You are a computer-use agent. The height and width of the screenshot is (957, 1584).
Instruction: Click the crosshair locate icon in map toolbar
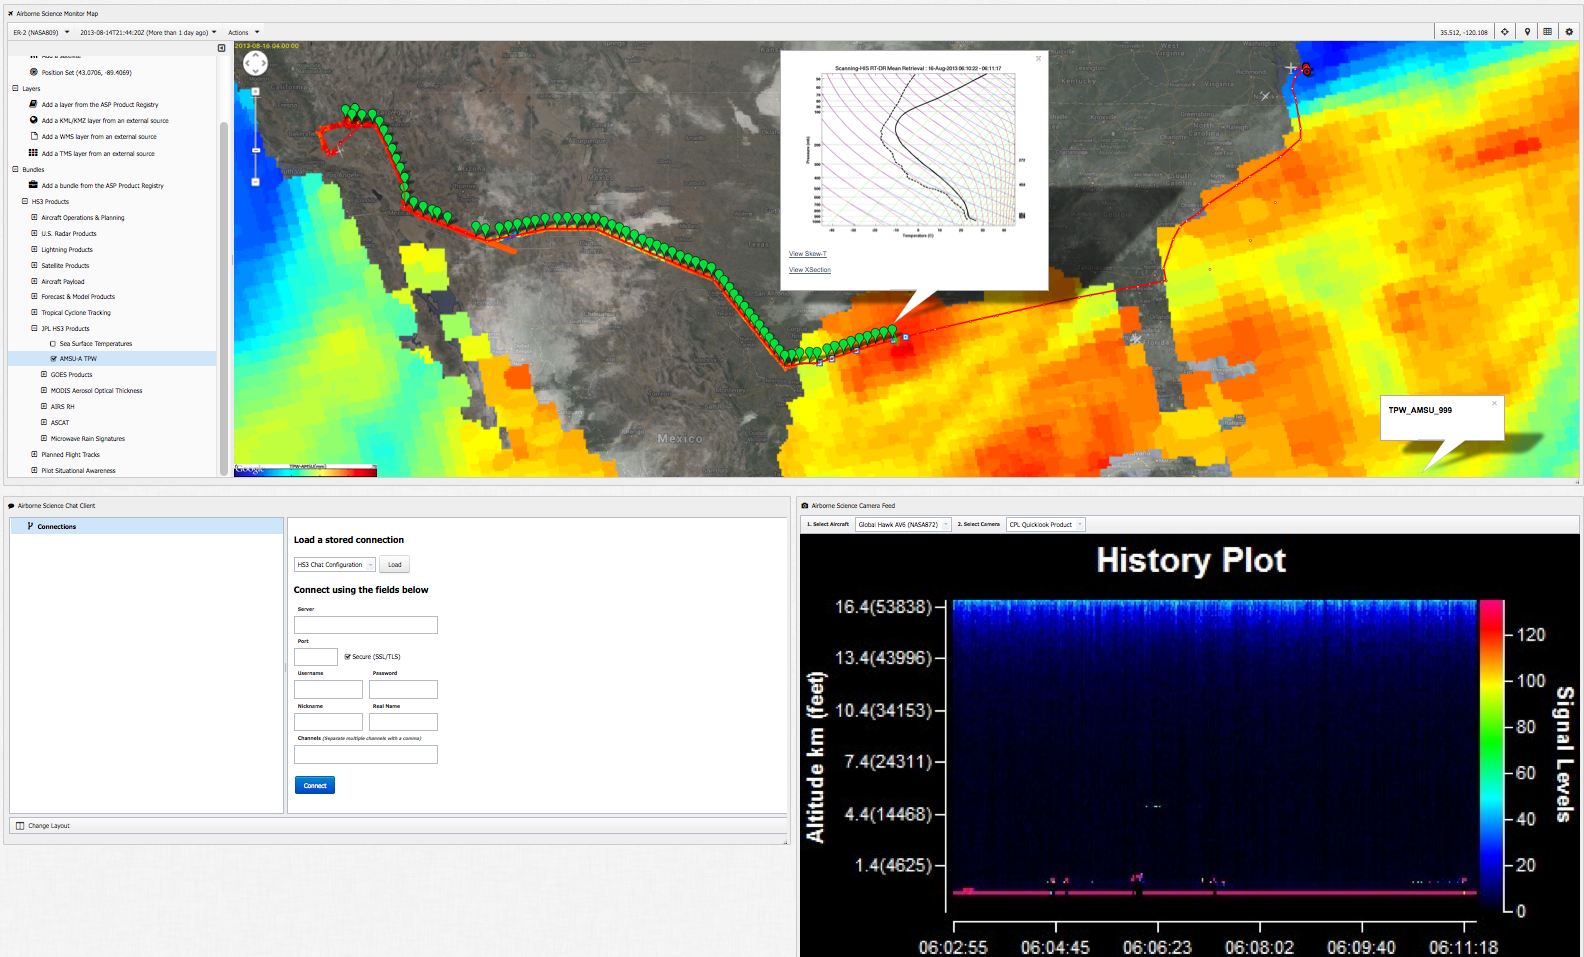pos(1505,32)
